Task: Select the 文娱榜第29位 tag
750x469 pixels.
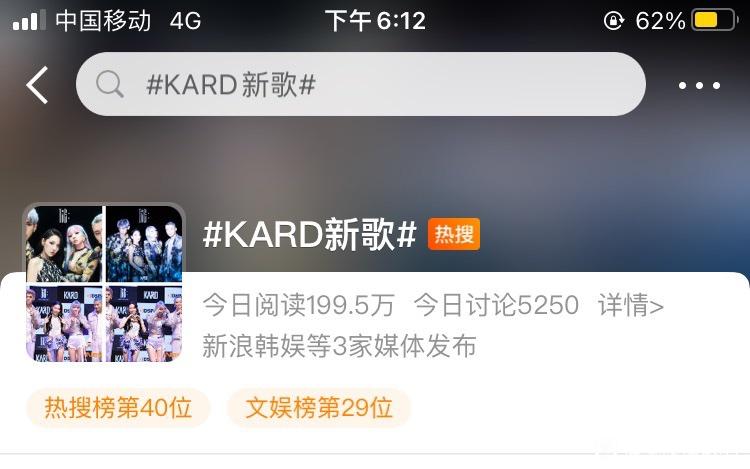Action: click(319, 408)
